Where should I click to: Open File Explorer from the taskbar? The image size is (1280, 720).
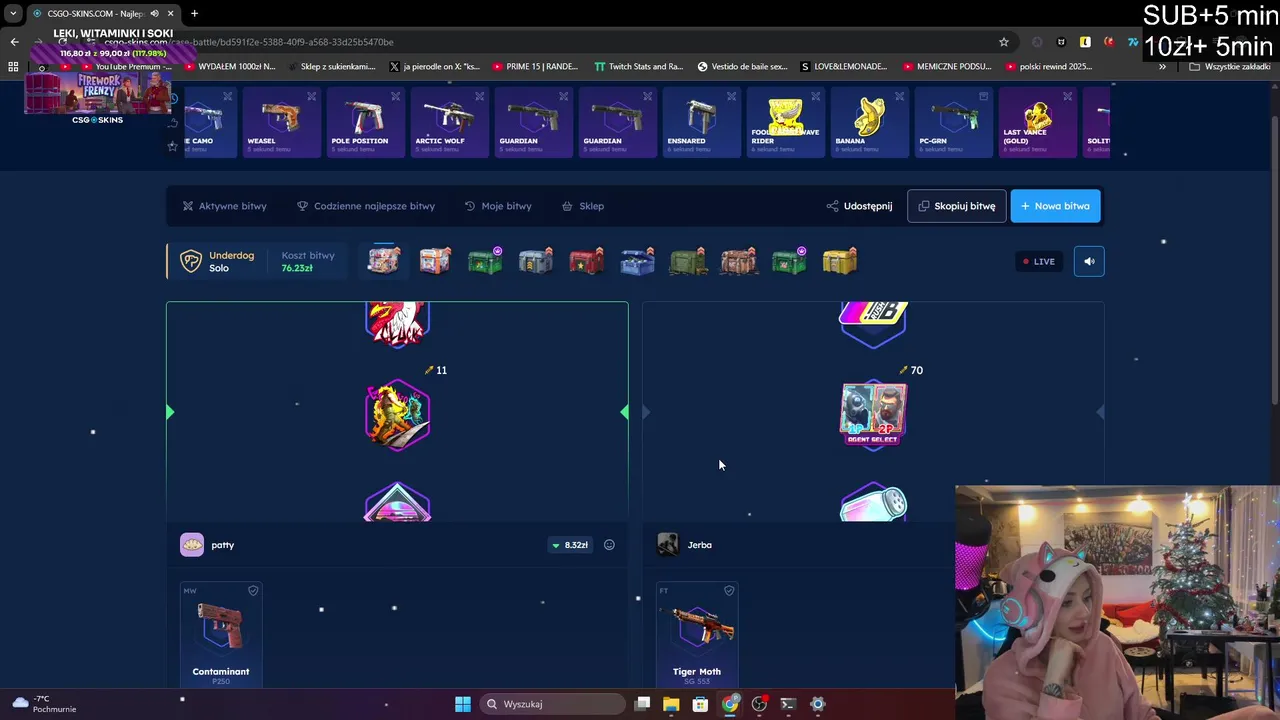(x=671, y=704)
